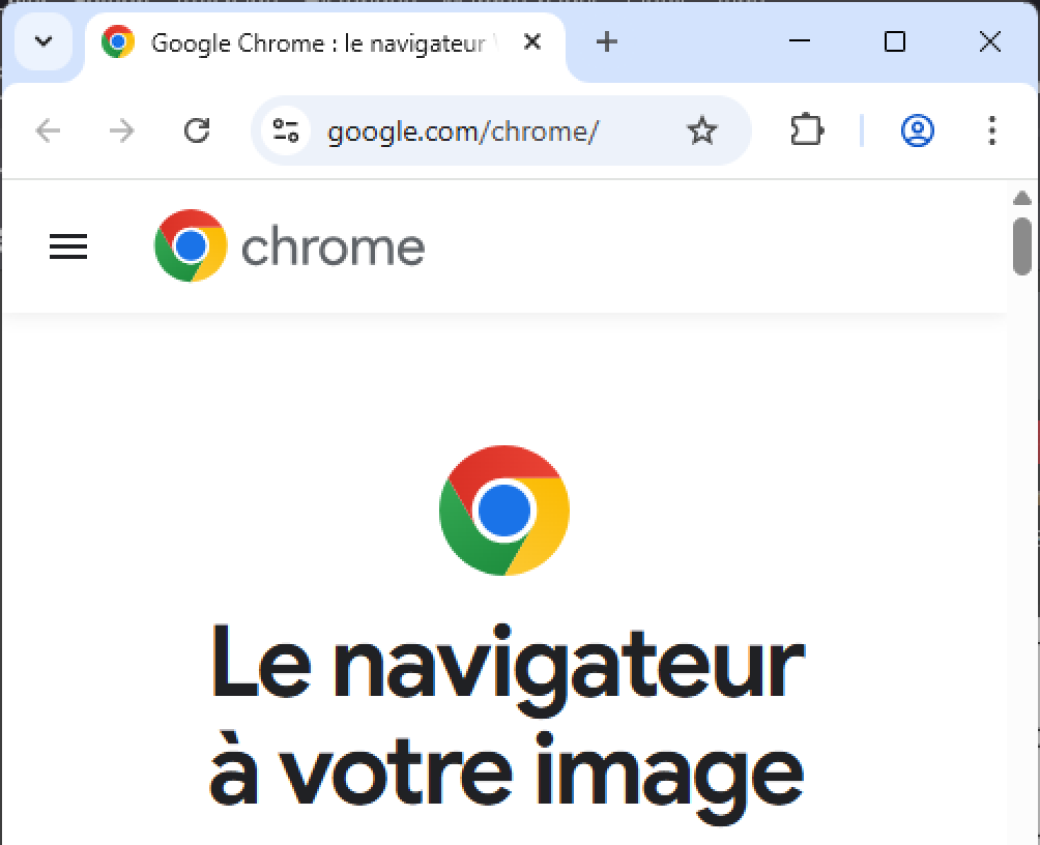The width and height of the screenshot is (1040, 845).
Task: Close the Google Chrome tab
Action: (x=532, y=42)
